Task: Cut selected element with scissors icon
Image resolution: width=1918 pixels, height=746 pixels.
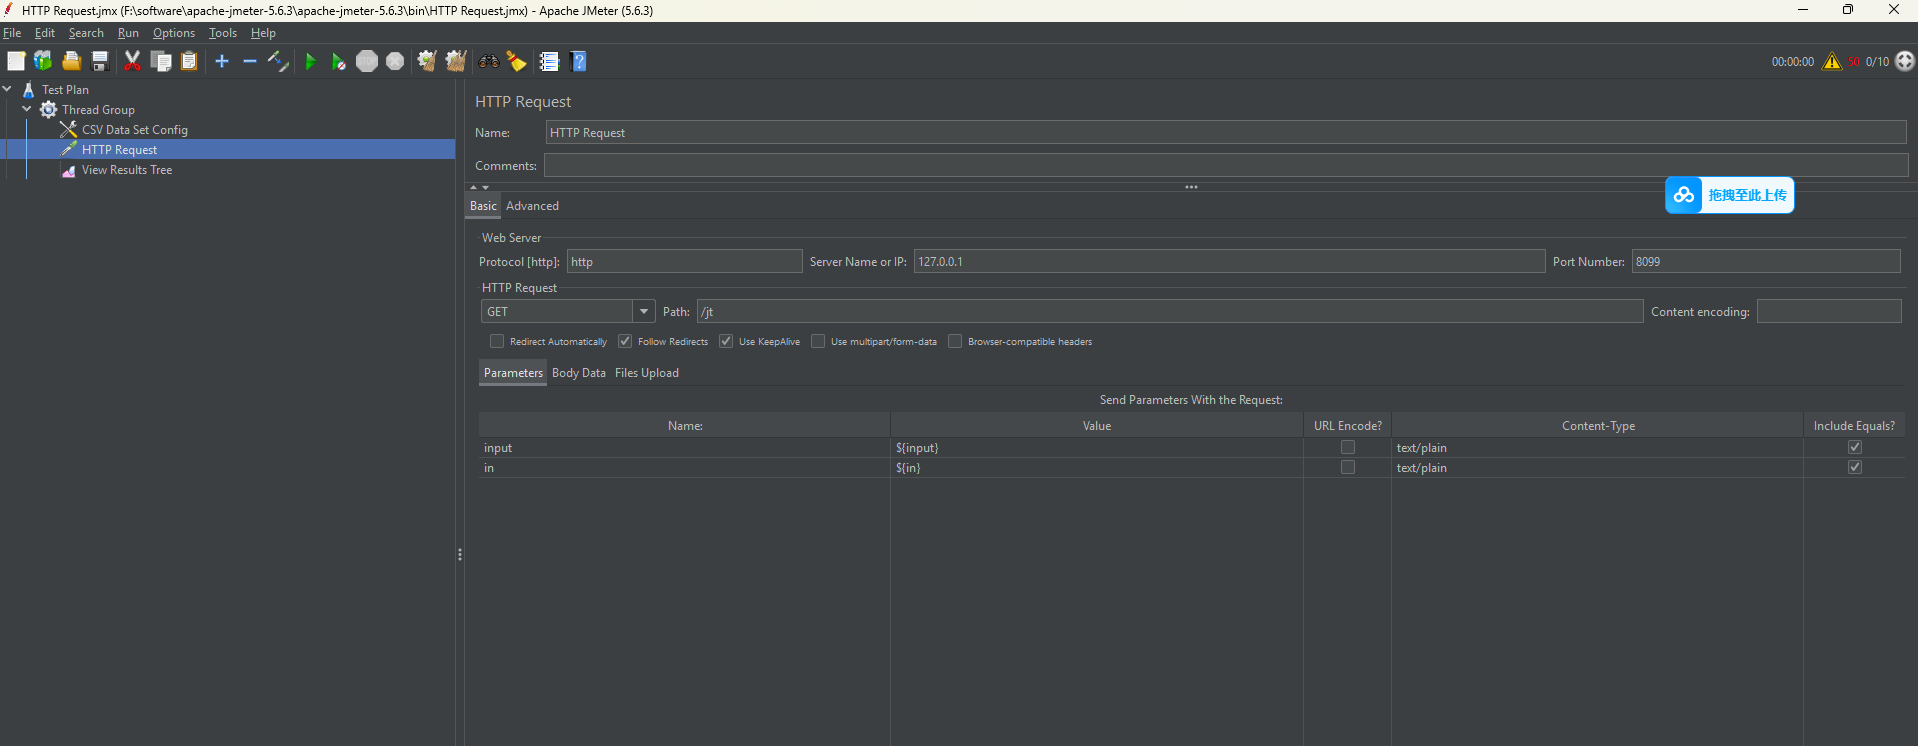Action: (x=132, y=61)
